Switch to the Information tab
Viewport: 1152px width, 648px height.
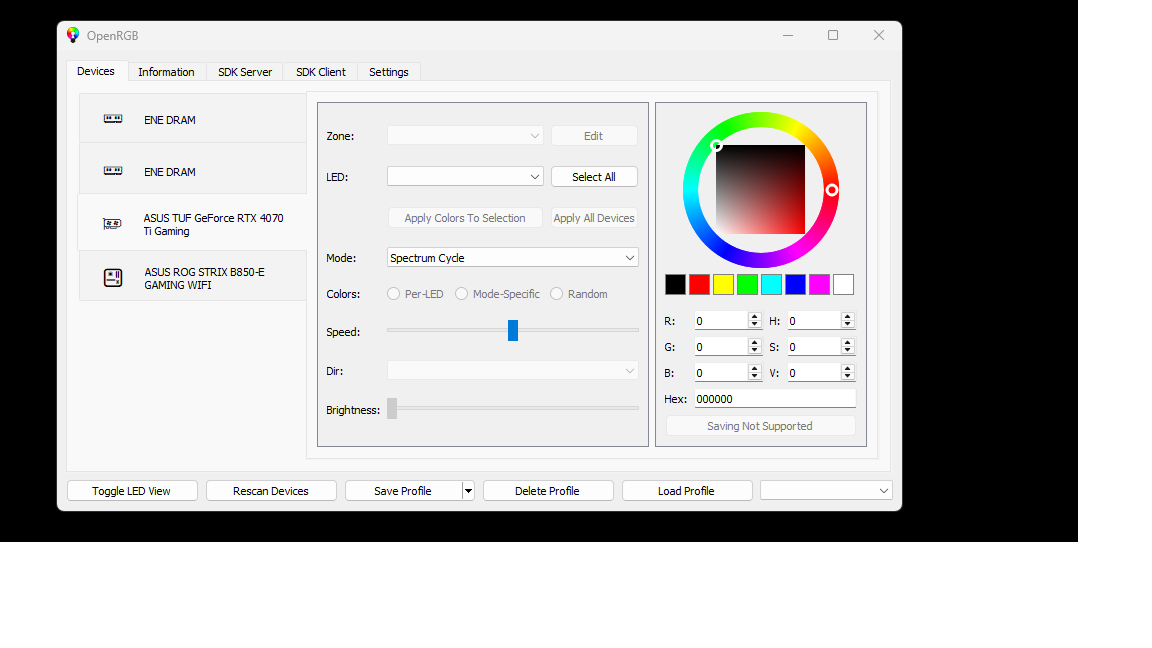click(166, 72)
